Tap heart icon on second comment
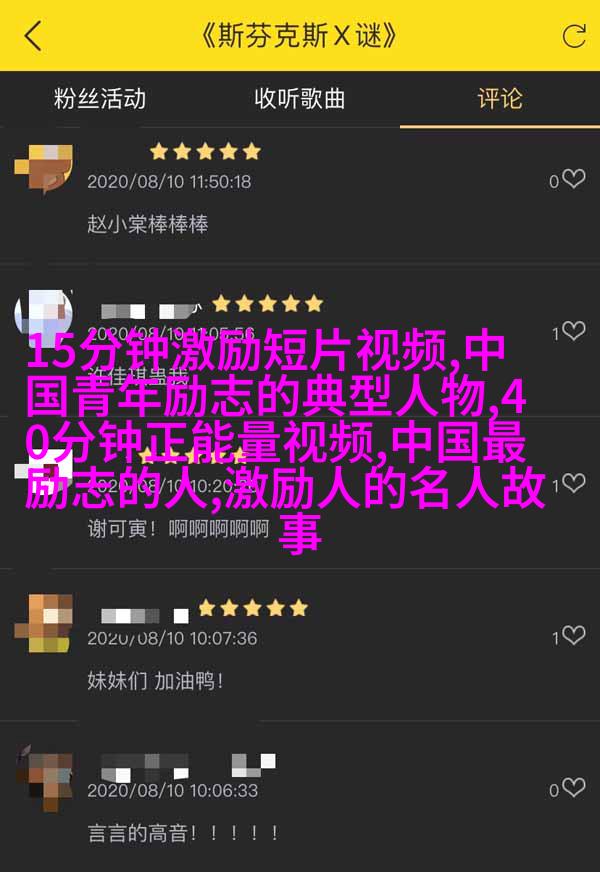This screenshot has width=600, height=872. pos(573,331)
